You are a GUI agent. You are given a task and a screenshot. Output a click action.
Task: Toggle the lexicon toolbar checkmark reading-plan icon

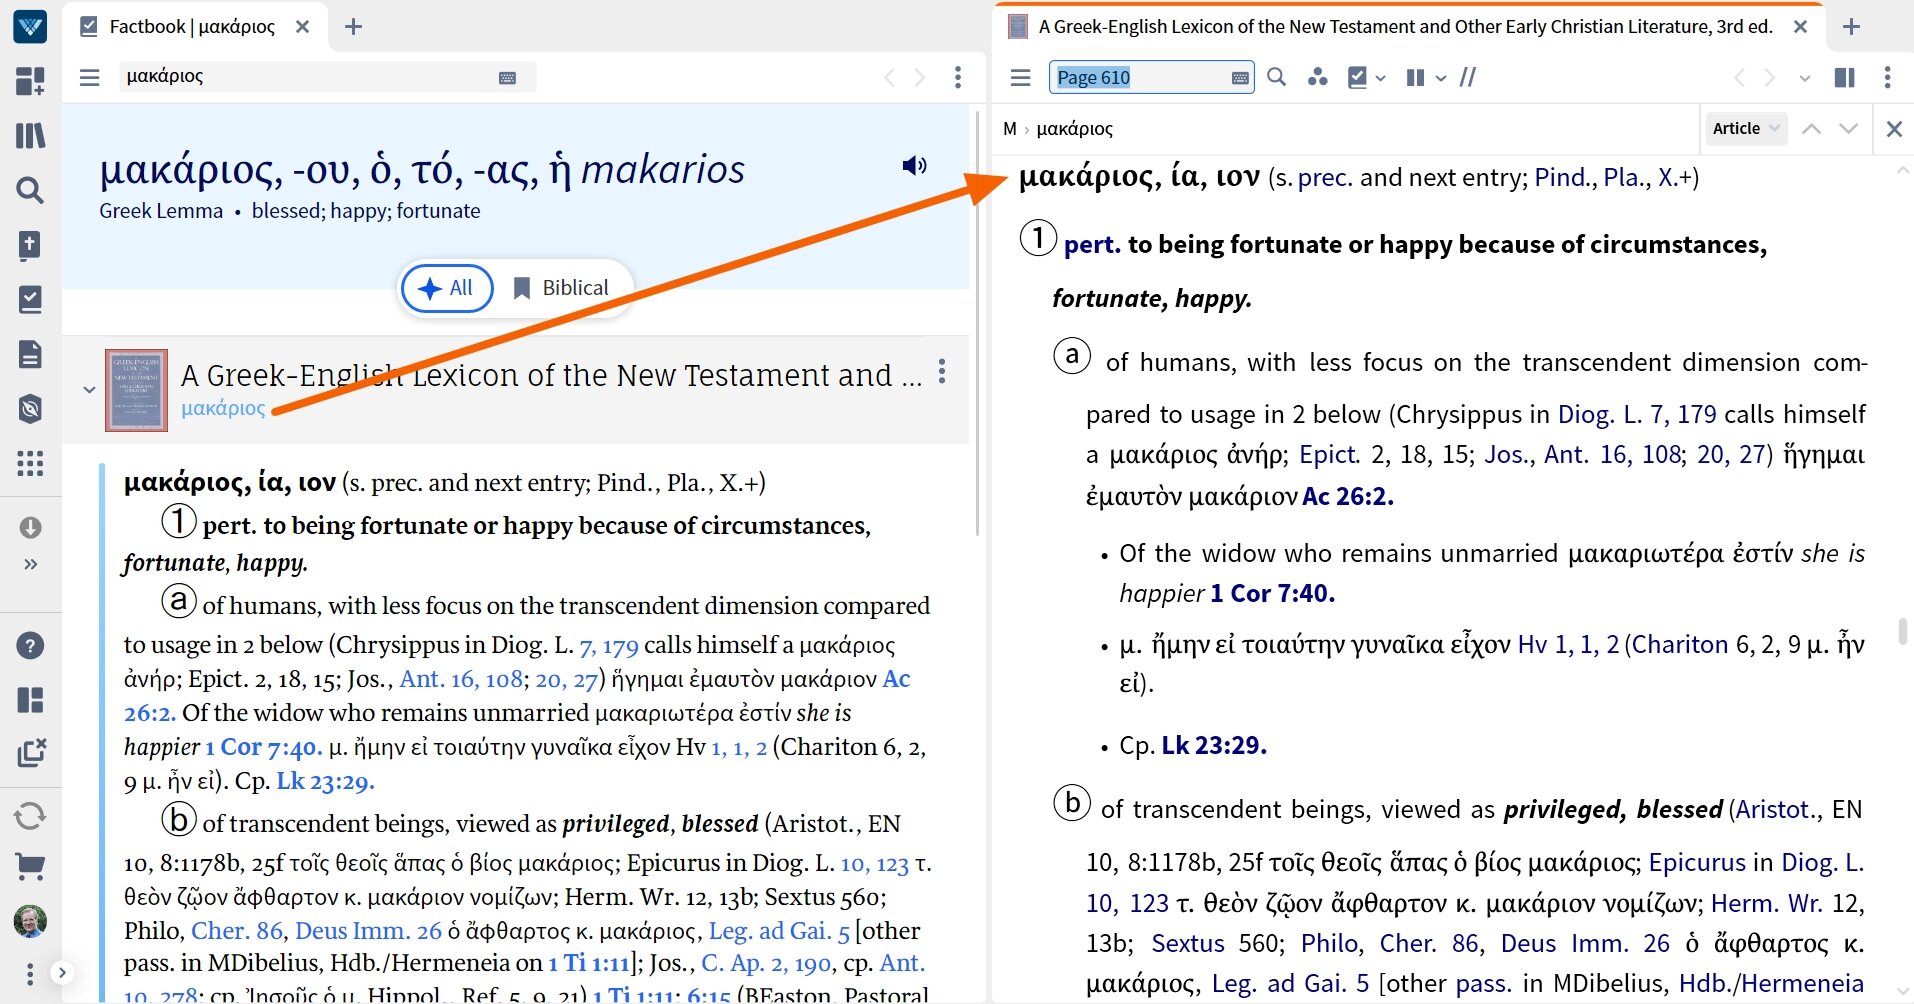1357,77
